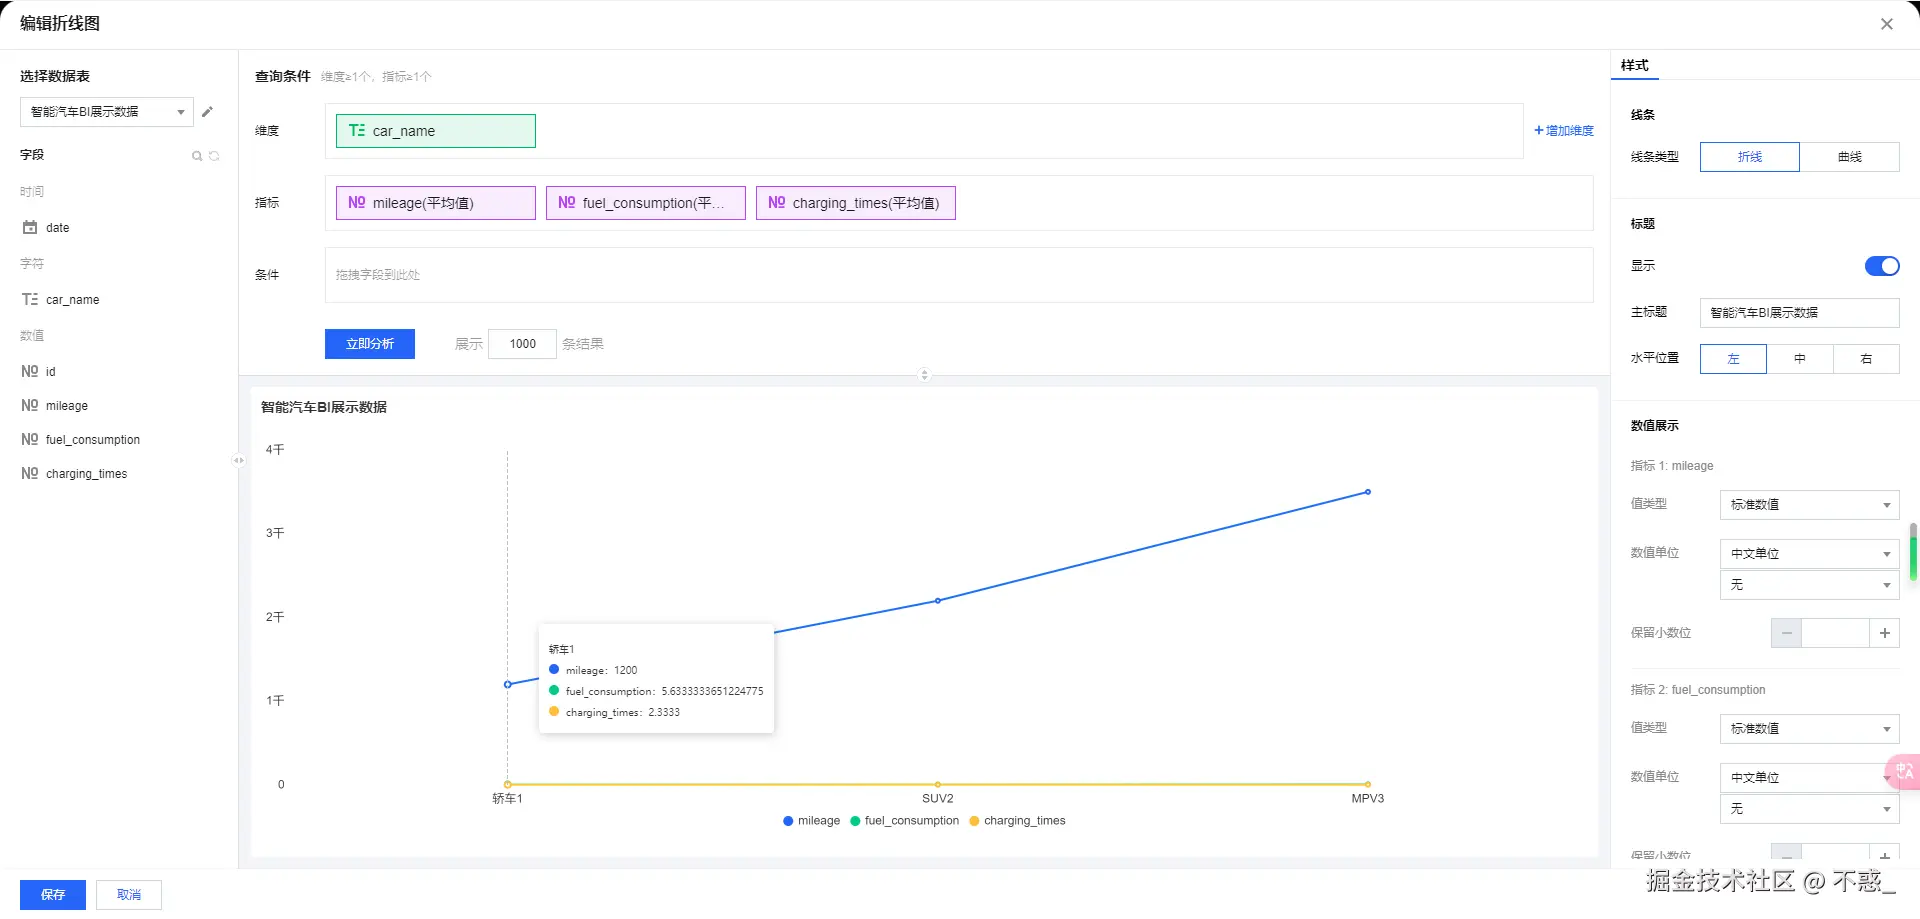
Task: Select 曲线 line type
Action: pyautogui.click(x=1850, y=157)
